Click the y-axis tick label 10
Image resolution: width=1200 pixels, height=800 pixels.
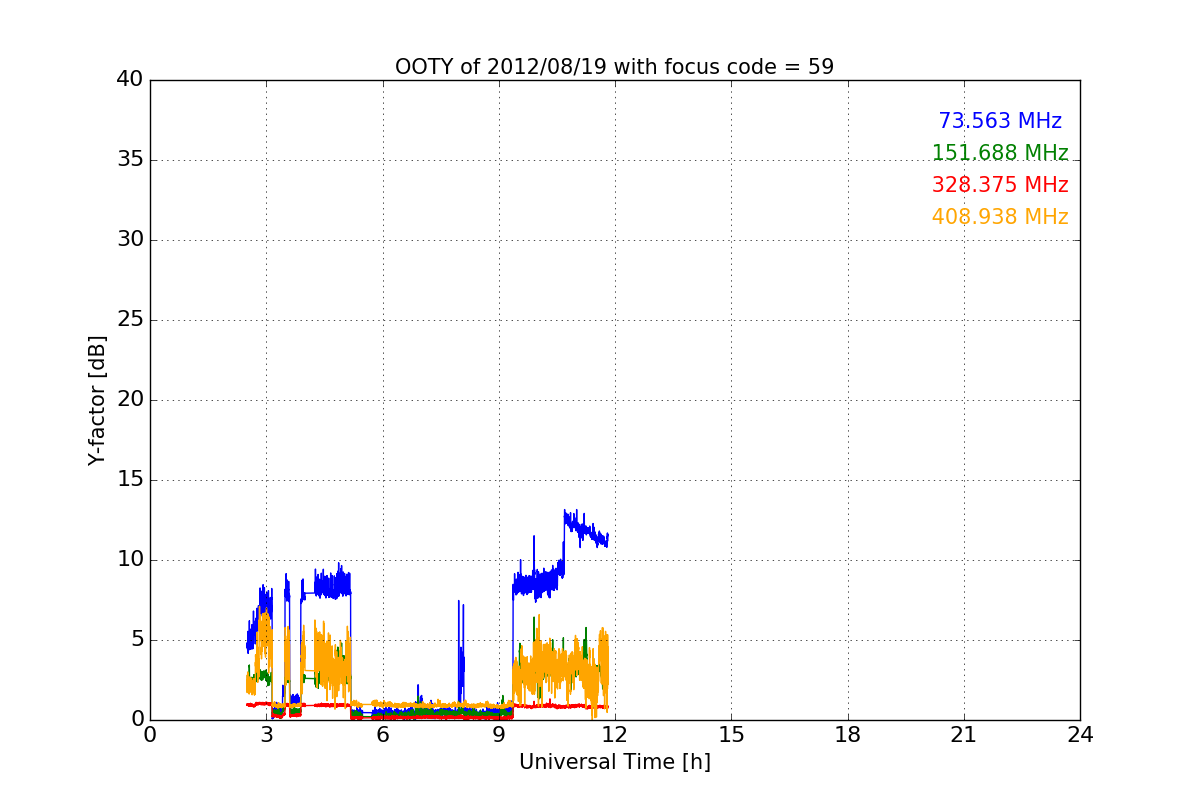(x=130, y=560)
